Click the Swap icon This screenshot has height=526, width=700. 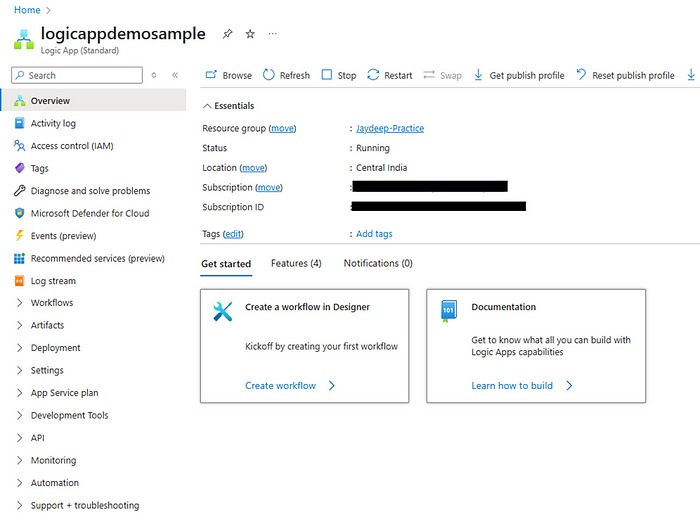point(429,75)
